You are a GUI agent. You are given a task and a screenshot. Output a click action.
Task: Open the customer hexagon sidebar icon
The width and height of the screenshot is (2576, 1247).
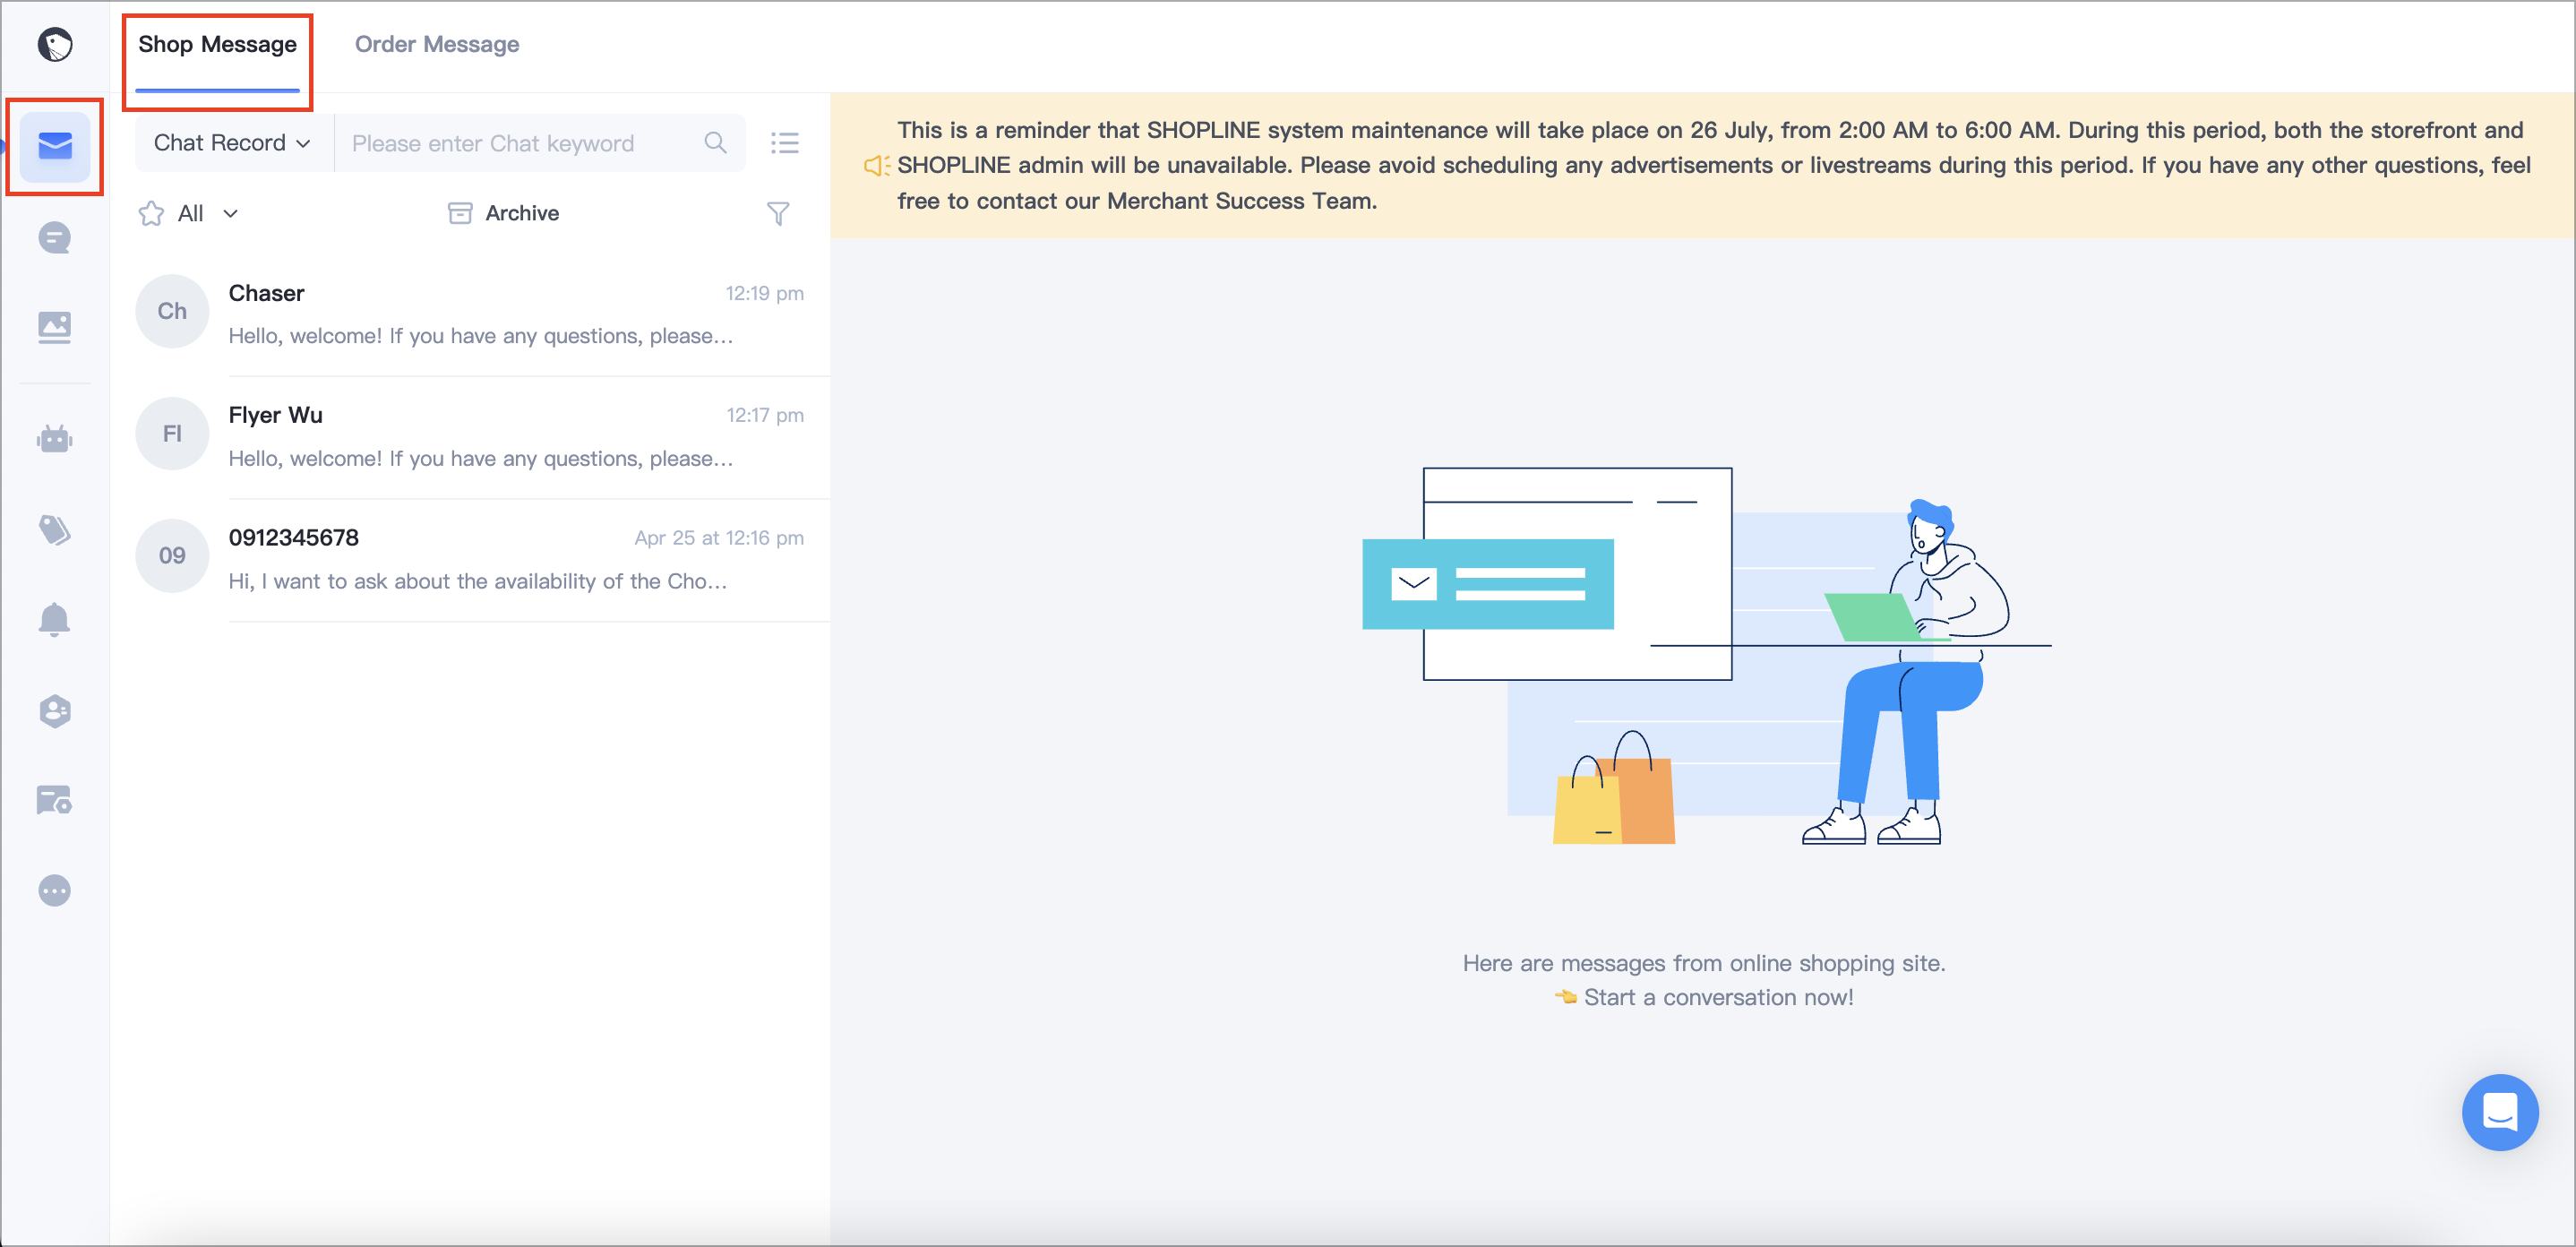click(x=55, y=711)
